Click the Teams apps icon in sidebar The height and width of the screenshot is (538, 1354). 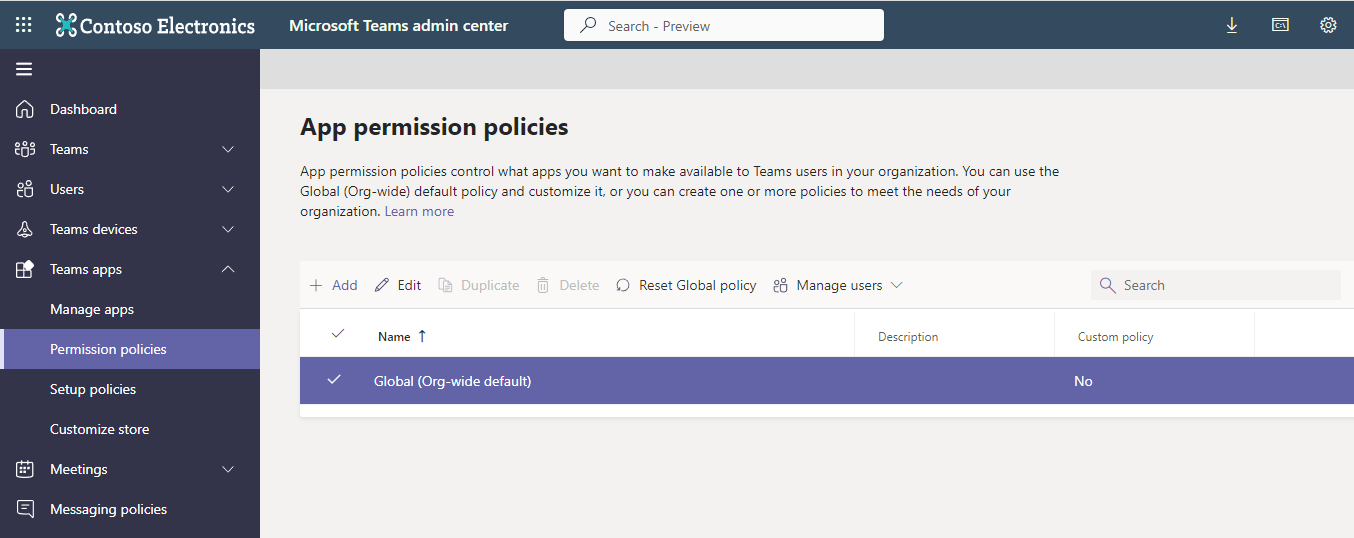click(x=25, y=269)
